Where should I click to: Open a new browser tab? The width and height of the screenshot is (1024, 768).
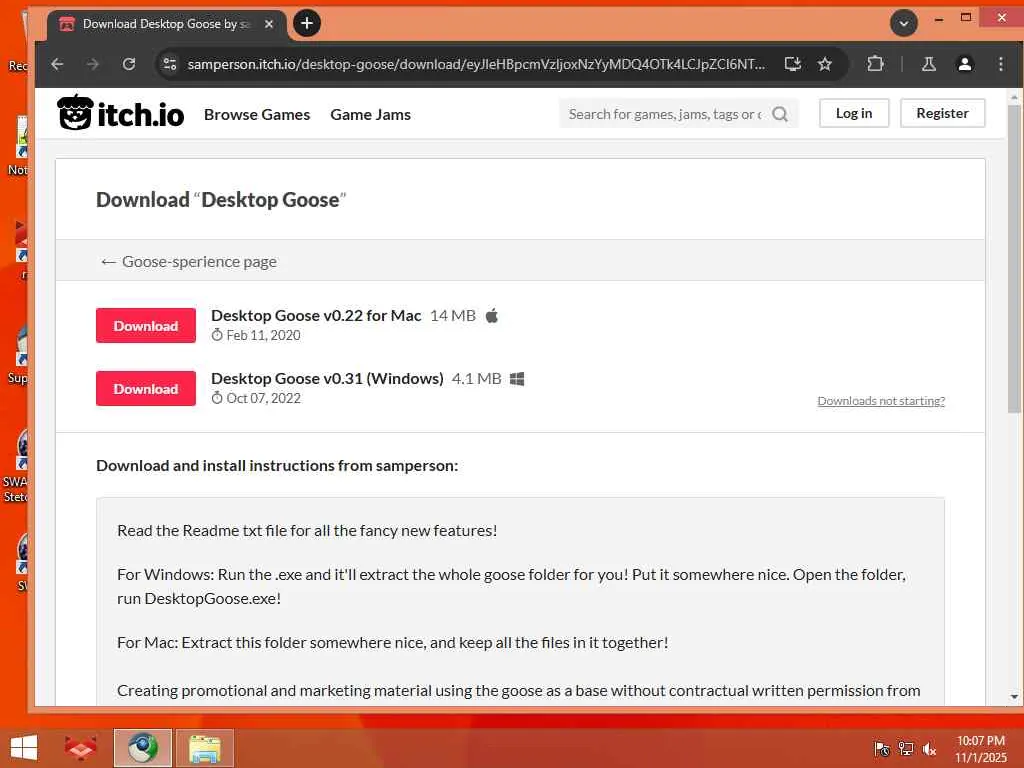(x=307, y=24)
